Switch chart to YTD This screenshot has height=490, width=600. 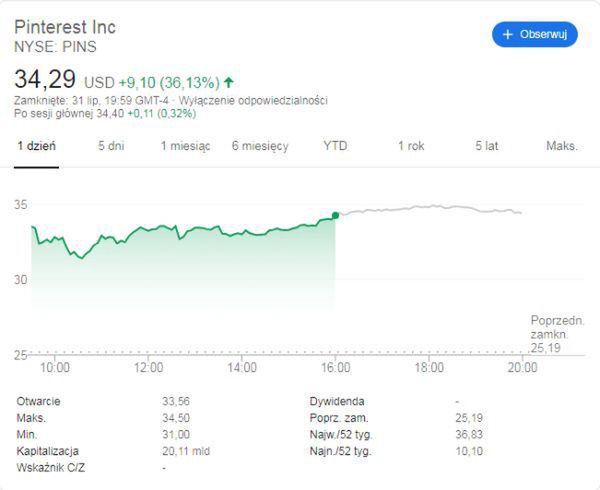[335, 146]
